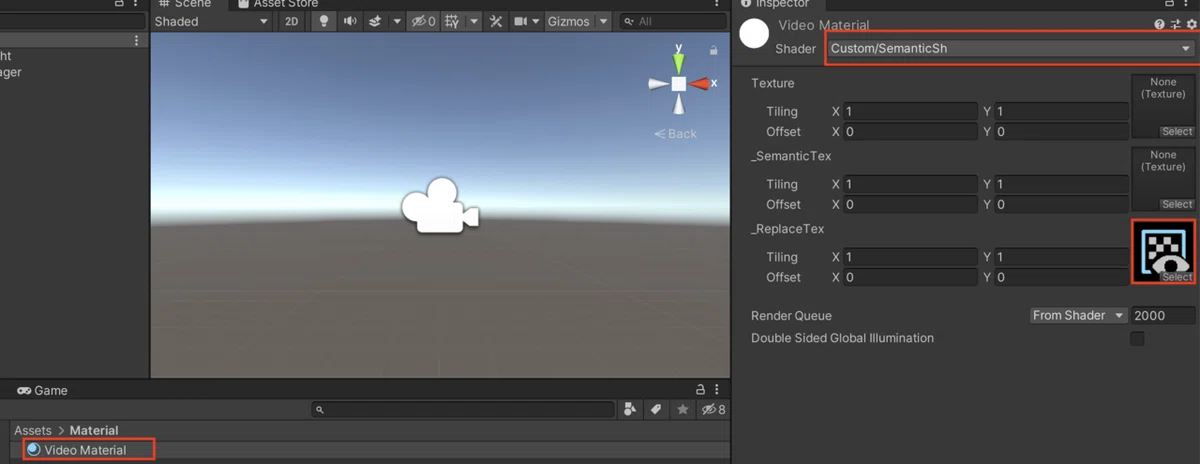Open search by label tag icon
Image resolution: width=1200 pixels, height=464 pixels.
tap(656, 409)
